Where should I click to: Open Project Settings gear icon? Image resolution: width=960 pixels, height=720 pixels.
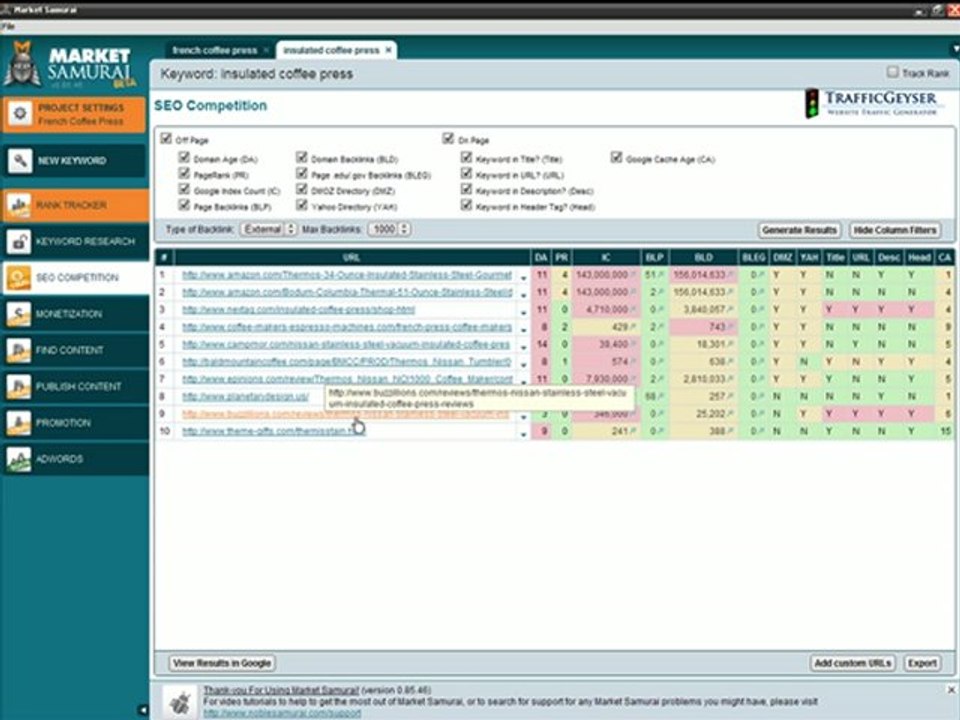click(20, 114)
